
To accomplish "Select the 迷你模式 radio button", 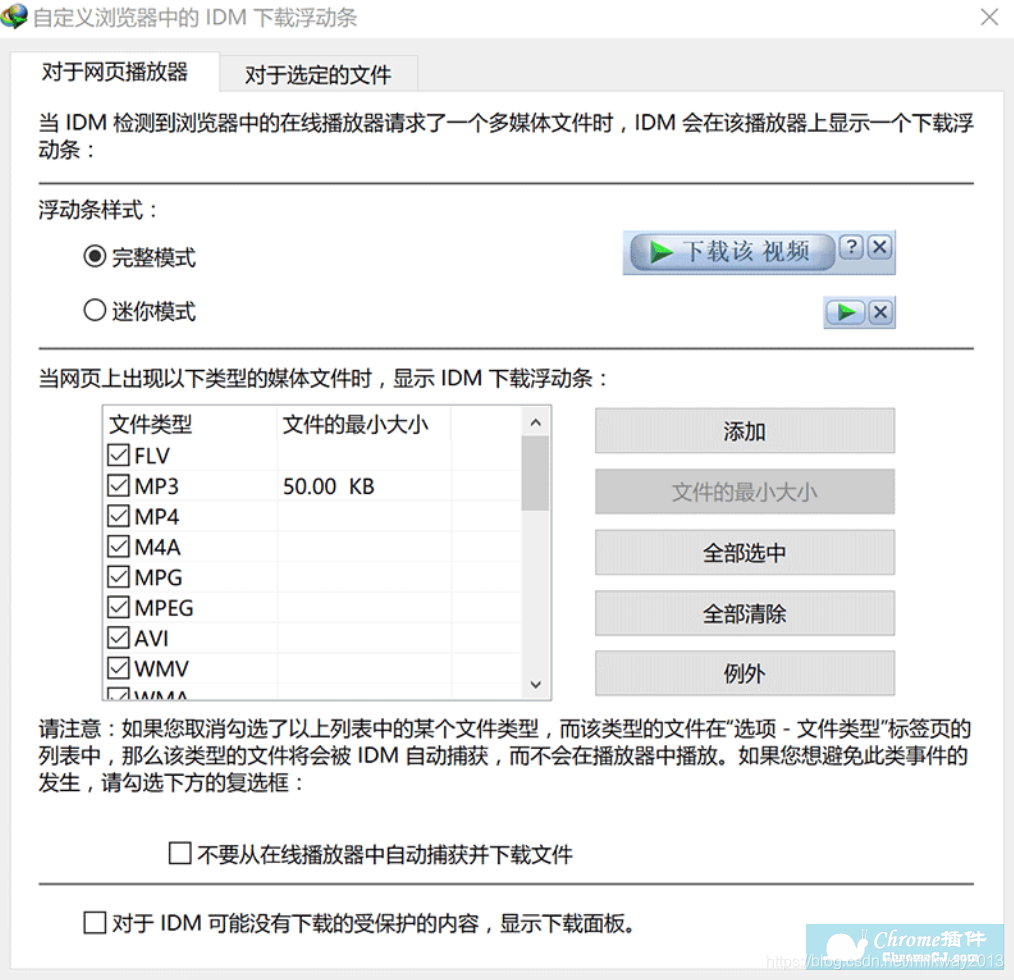I will (x=94, y=310).
